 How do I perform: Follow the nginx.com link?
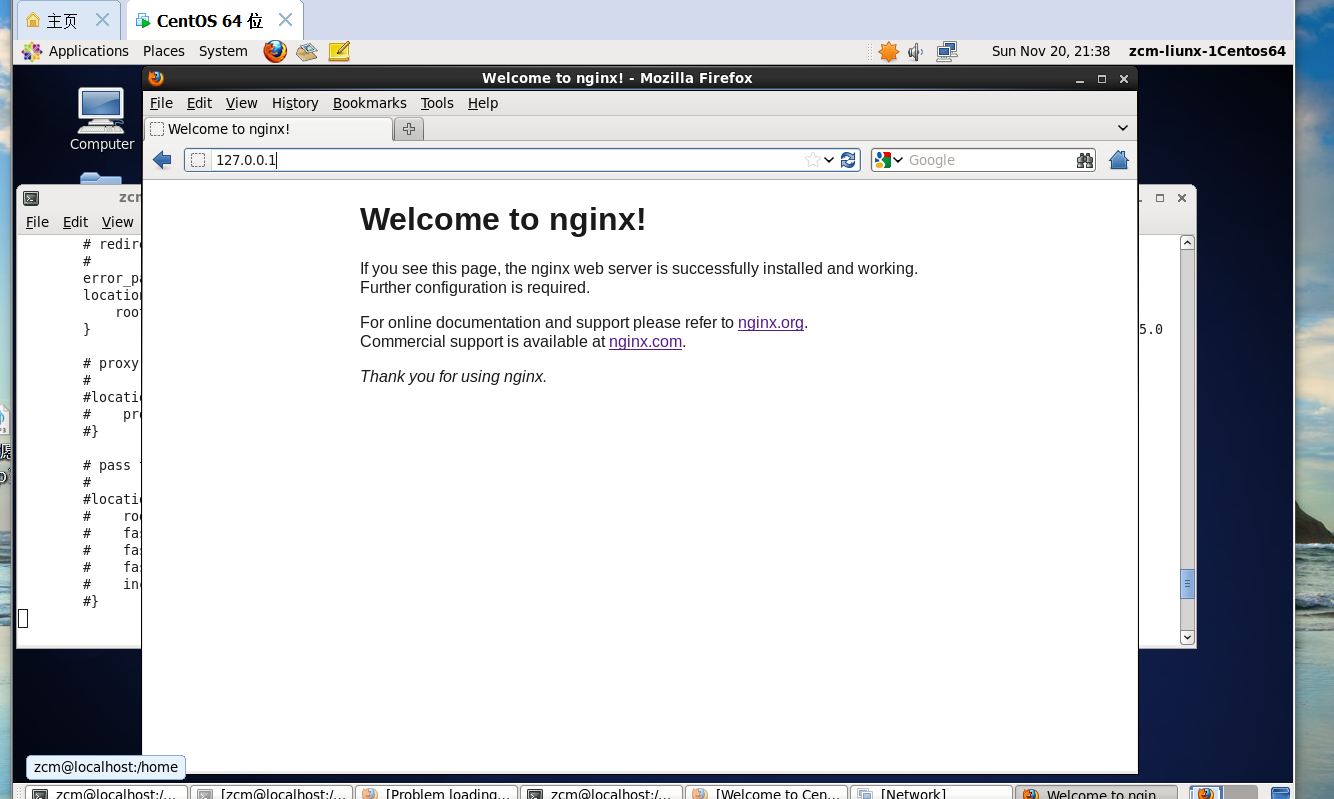point(645,342)
